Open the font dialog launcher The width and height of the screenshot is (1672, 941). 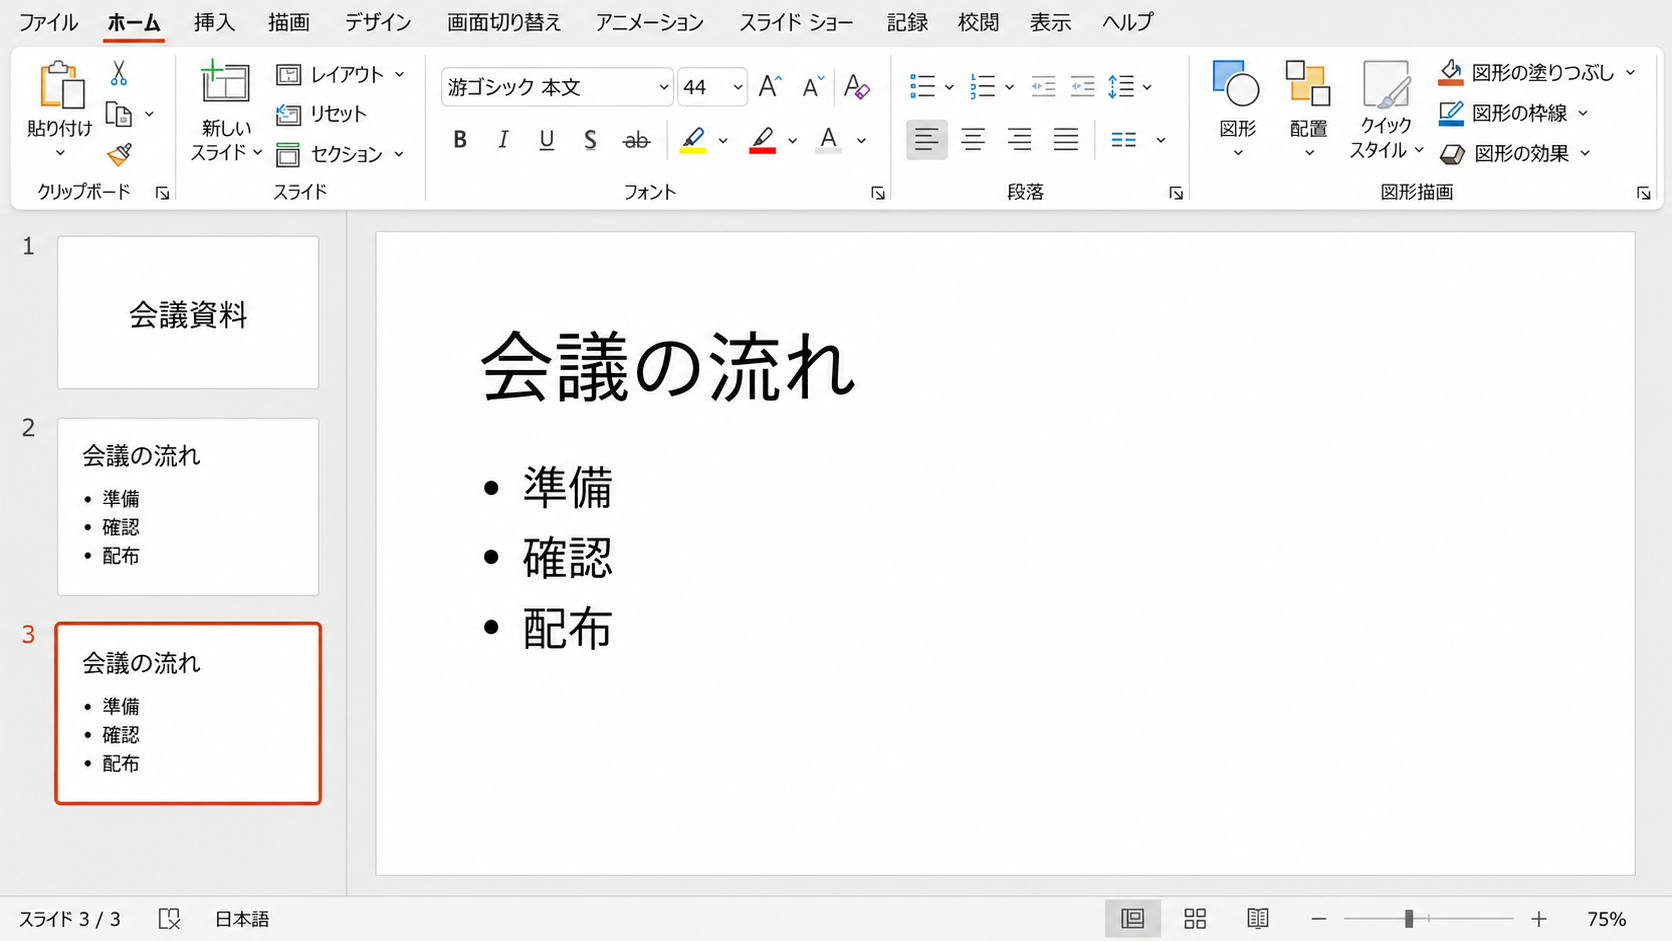tap(878, 193)
